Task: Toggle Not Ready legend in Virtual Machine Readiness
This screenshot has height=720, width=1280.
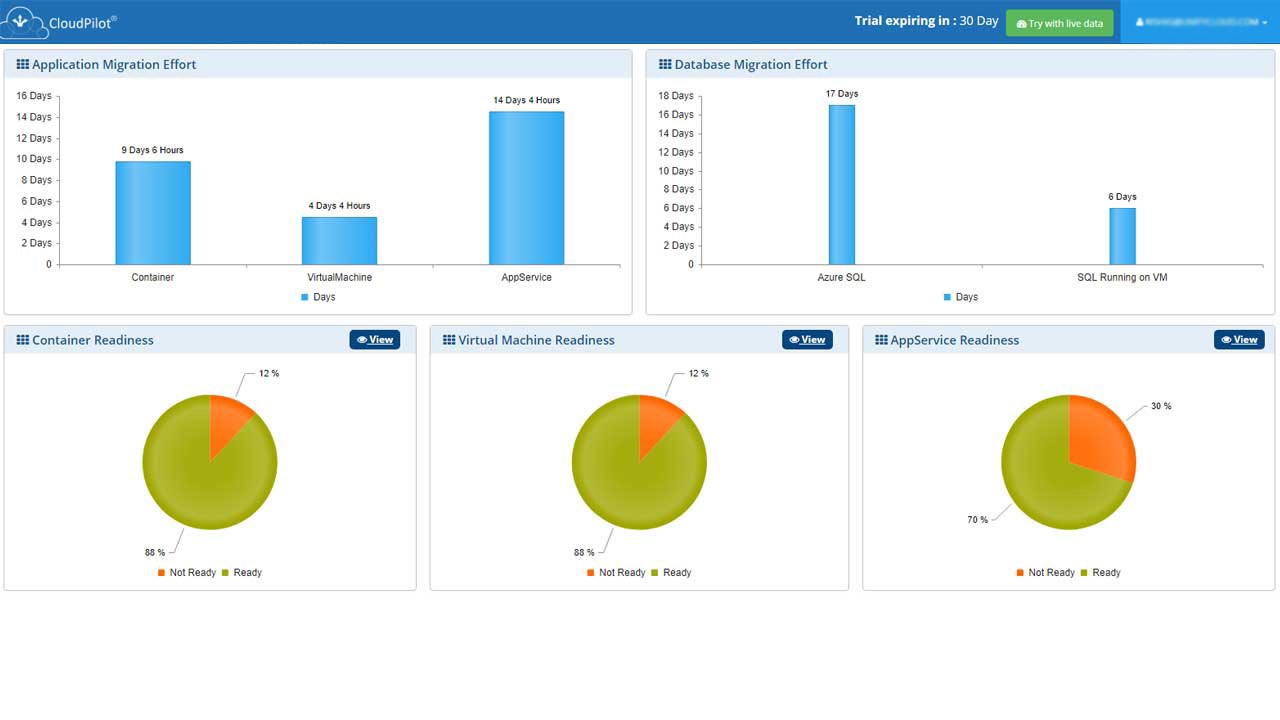Action: pos(616,573)
